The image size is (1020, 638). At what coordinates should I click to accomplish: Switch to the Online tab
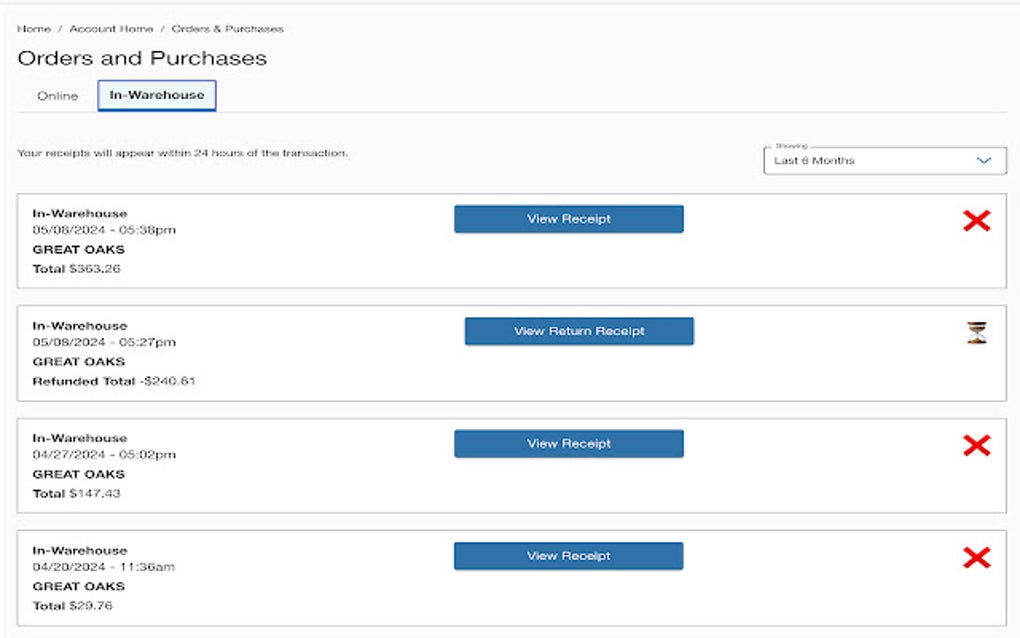pos(57,96)
